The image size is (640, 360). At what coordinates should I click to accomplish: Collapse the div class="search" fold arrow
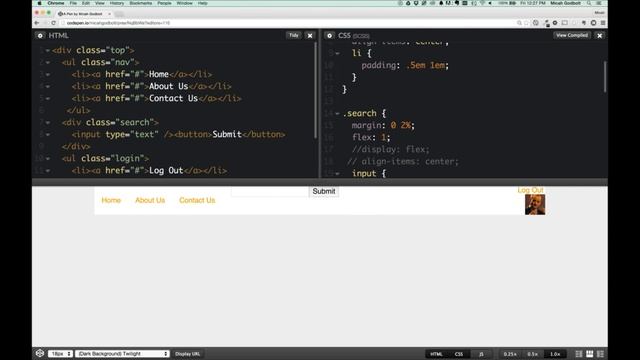48,122
